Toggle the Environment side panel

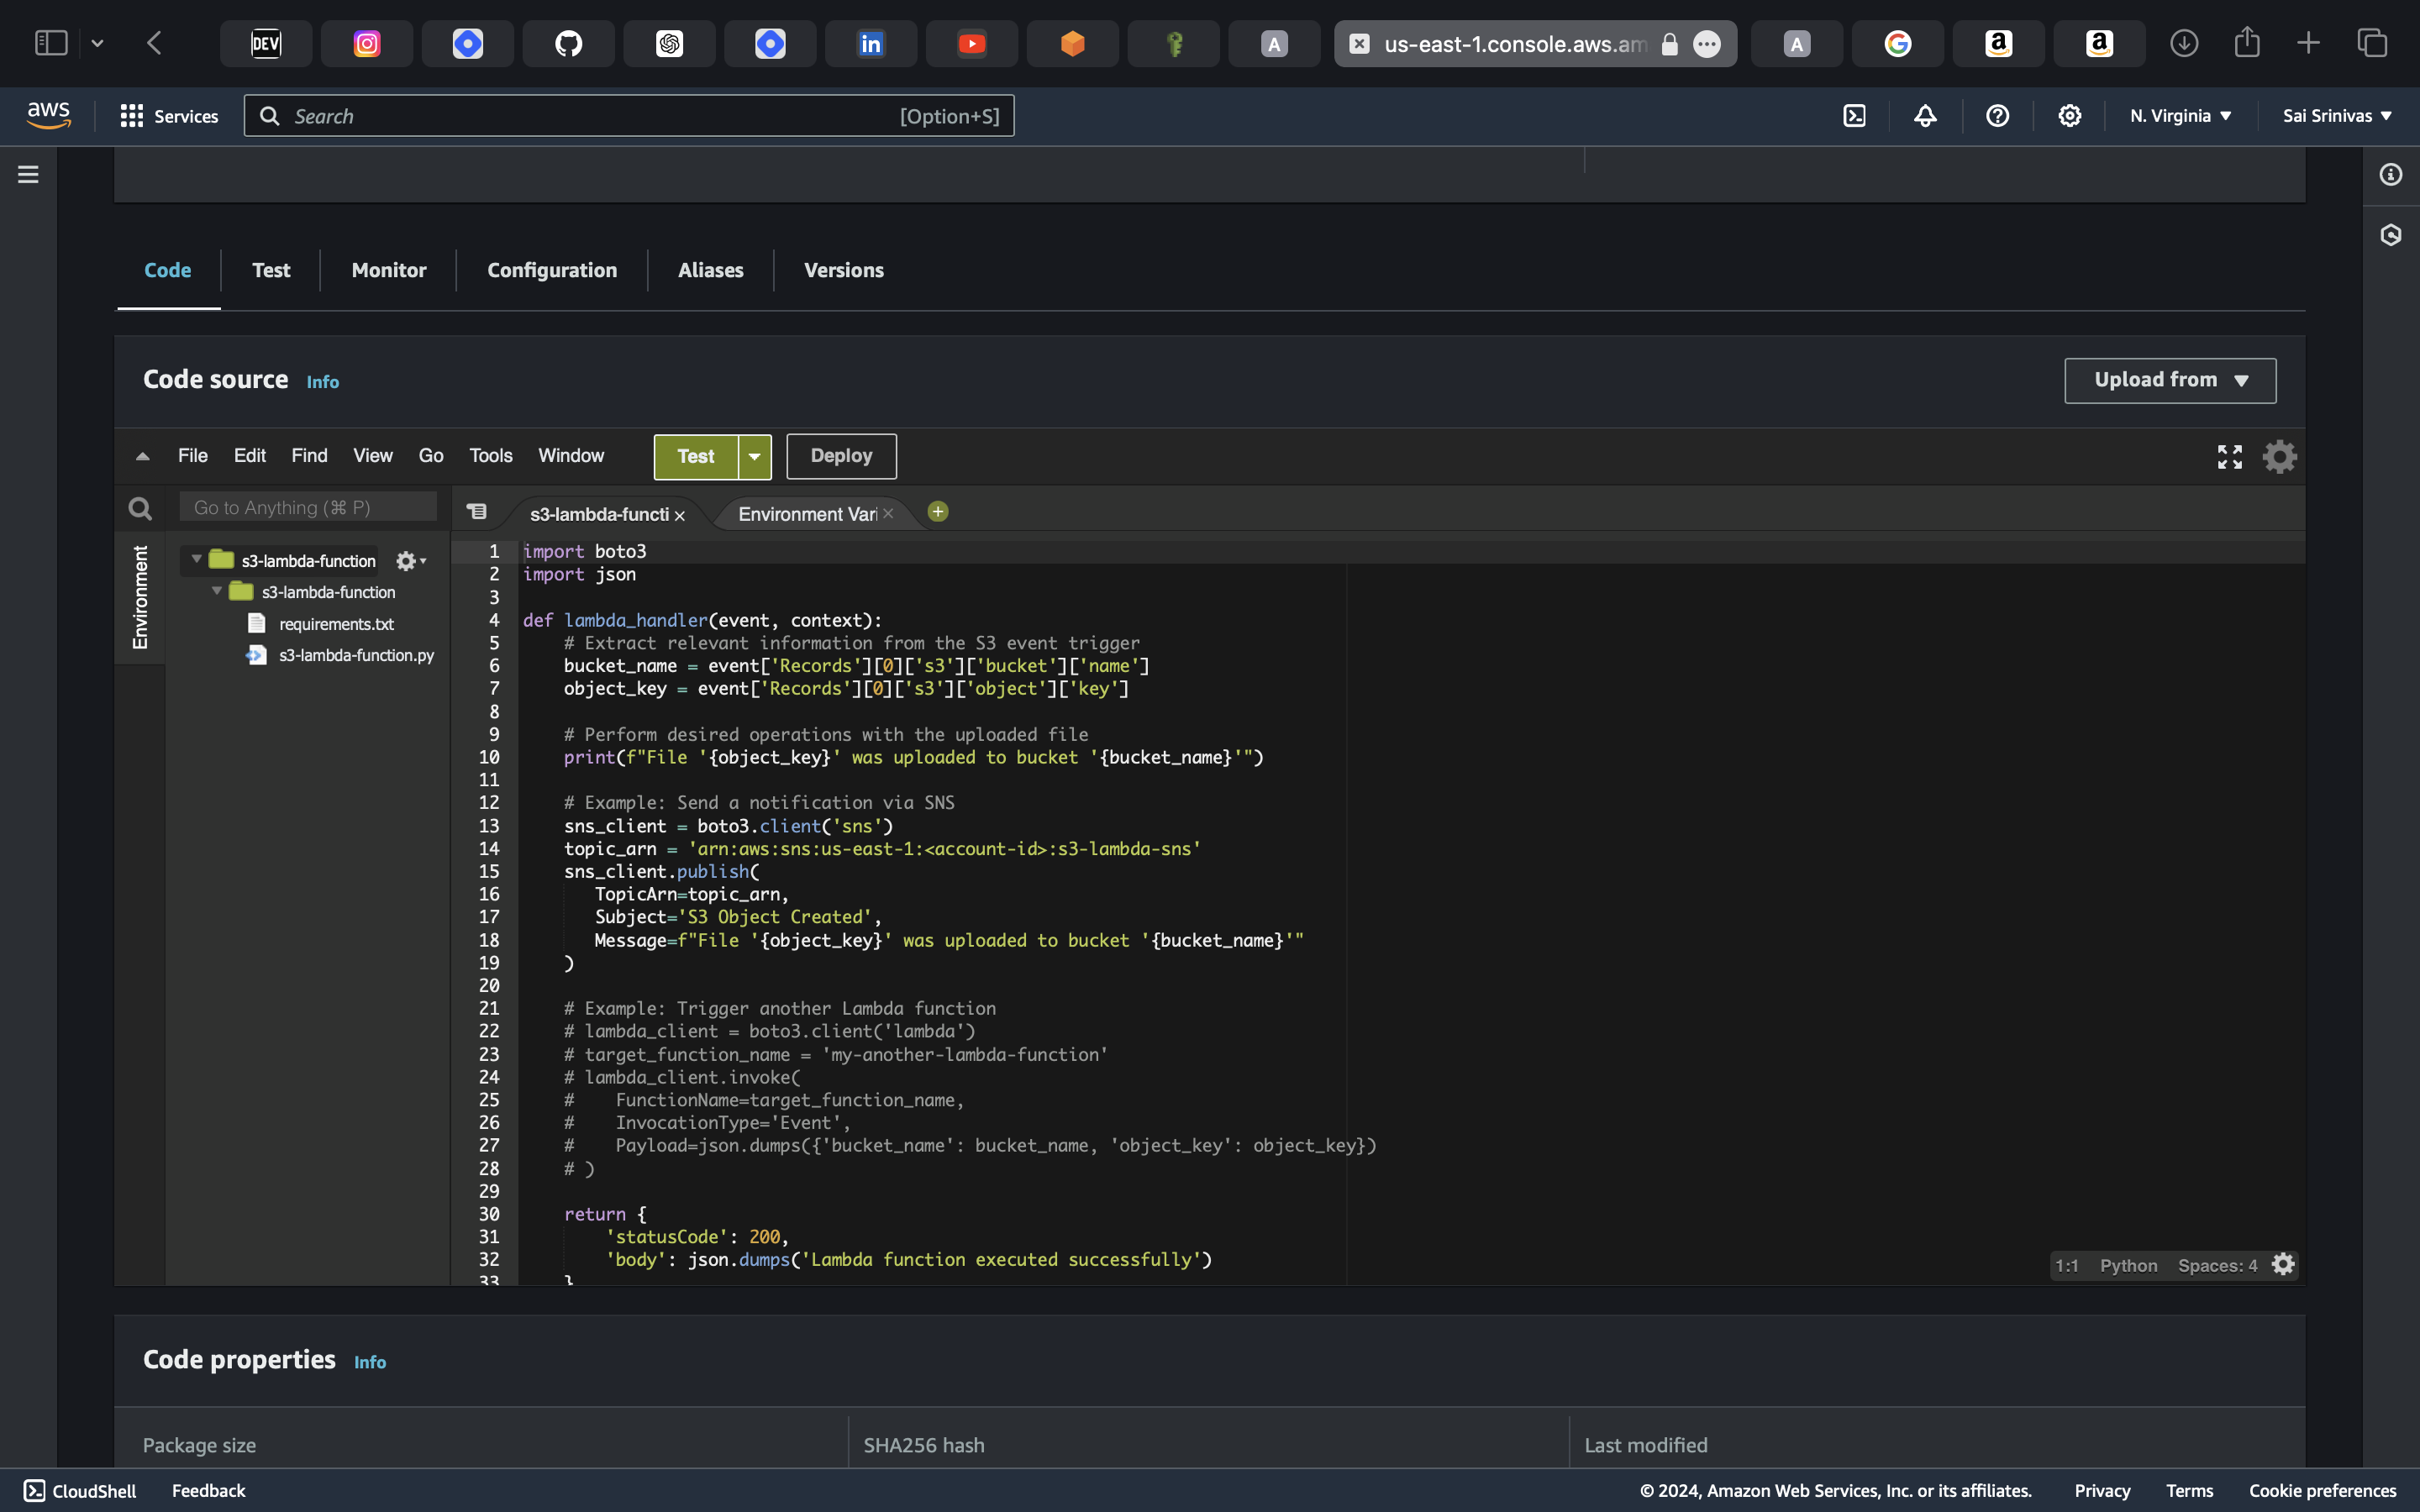click(x=140, y=597)
